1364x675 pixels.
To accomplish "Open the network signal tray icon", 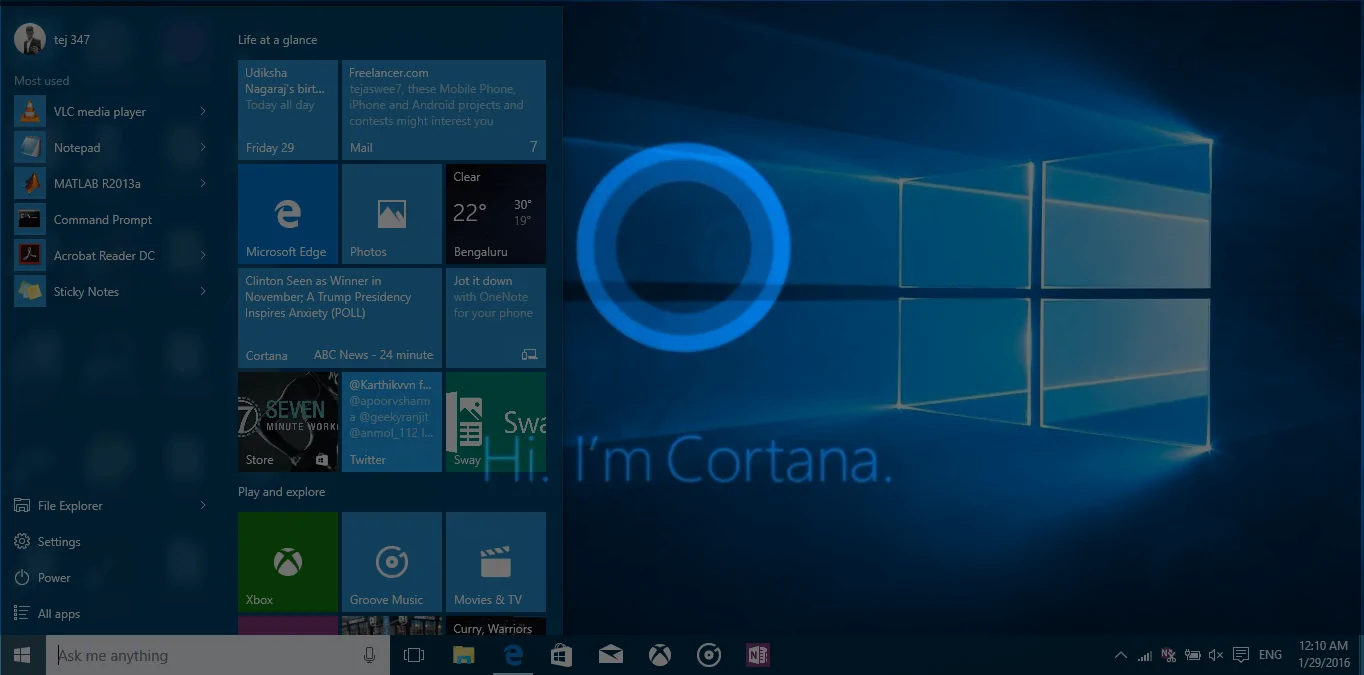I will click(x=1145, y=656).
